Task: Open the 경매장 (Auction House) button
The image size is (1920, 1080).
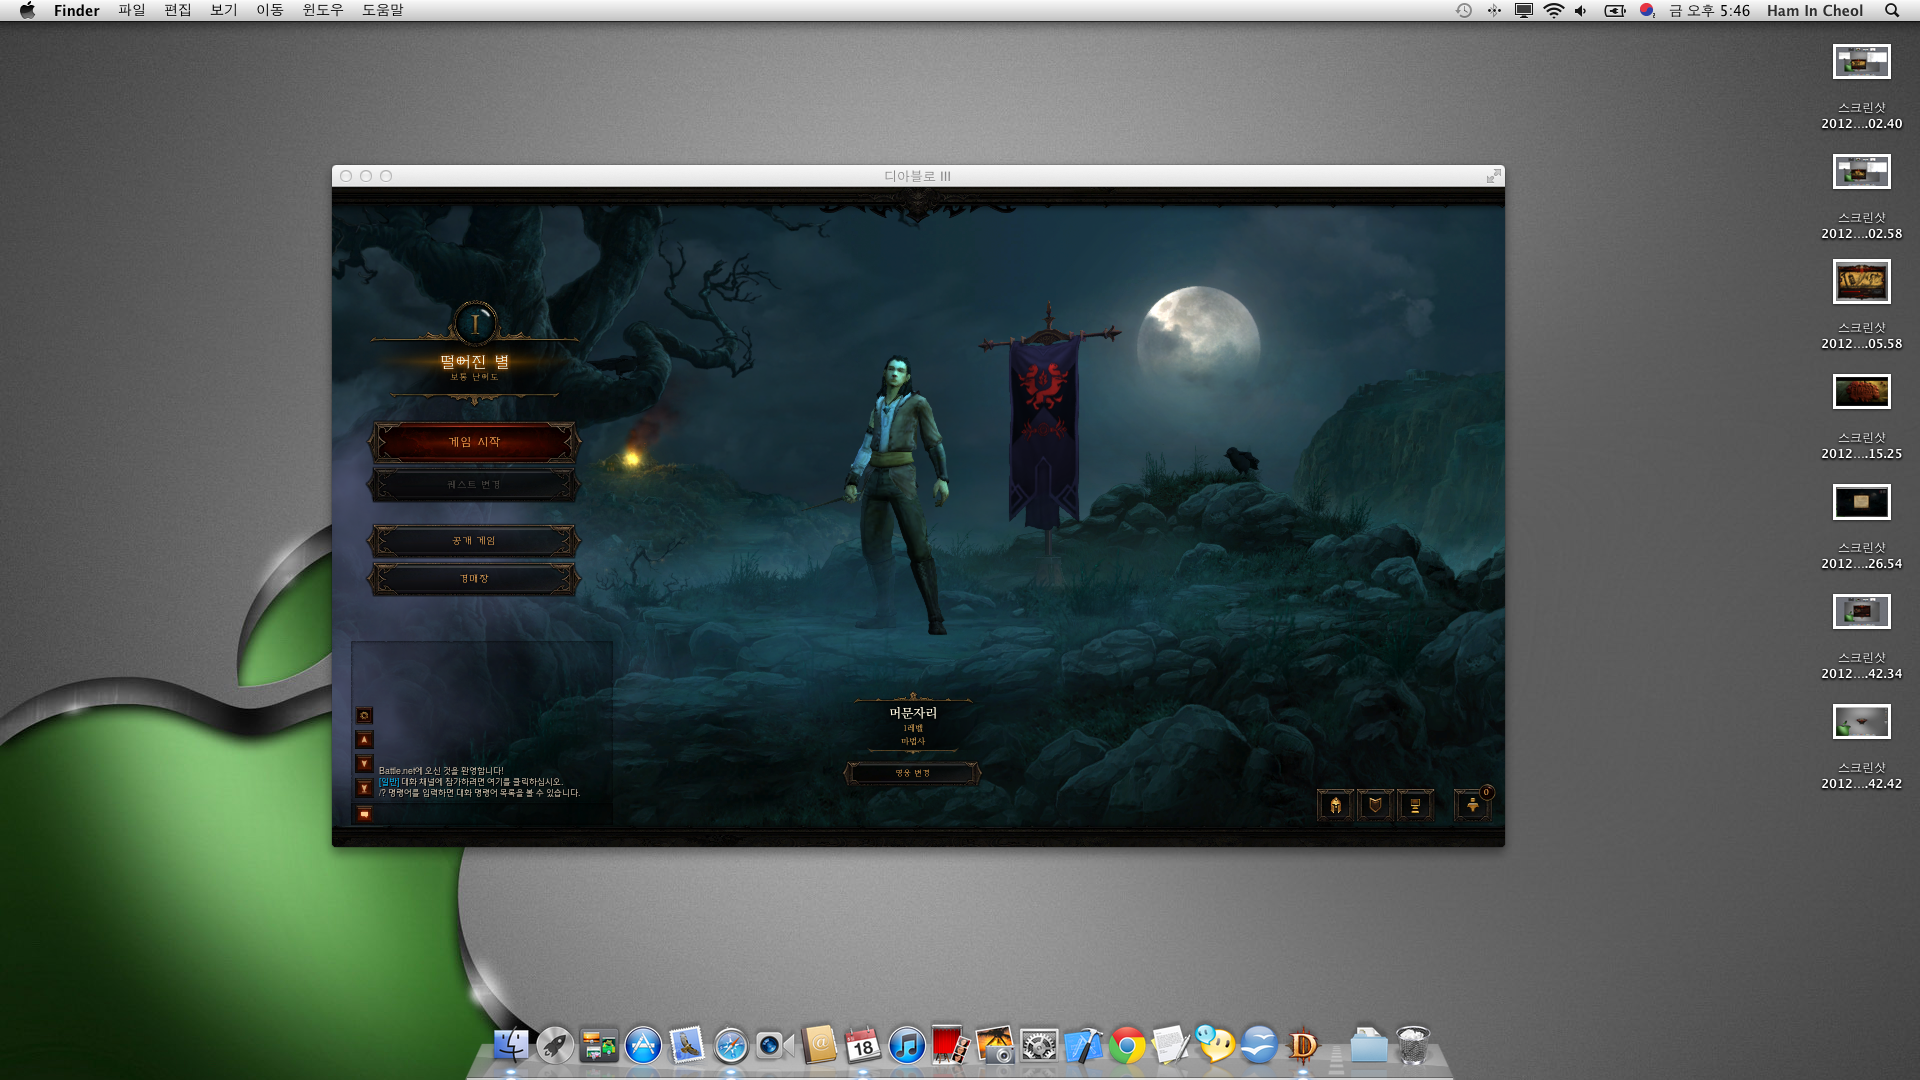Action: [x=474, y=579]
